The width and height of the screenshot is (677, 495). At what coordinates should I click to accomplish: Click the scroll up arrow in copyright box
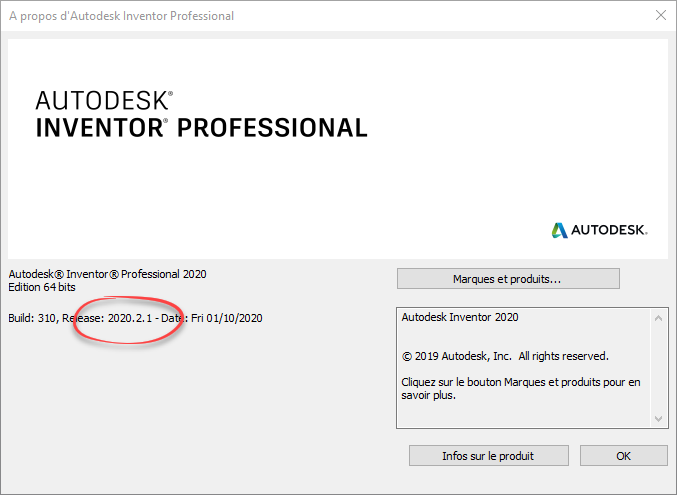click(x=658, y=318)
